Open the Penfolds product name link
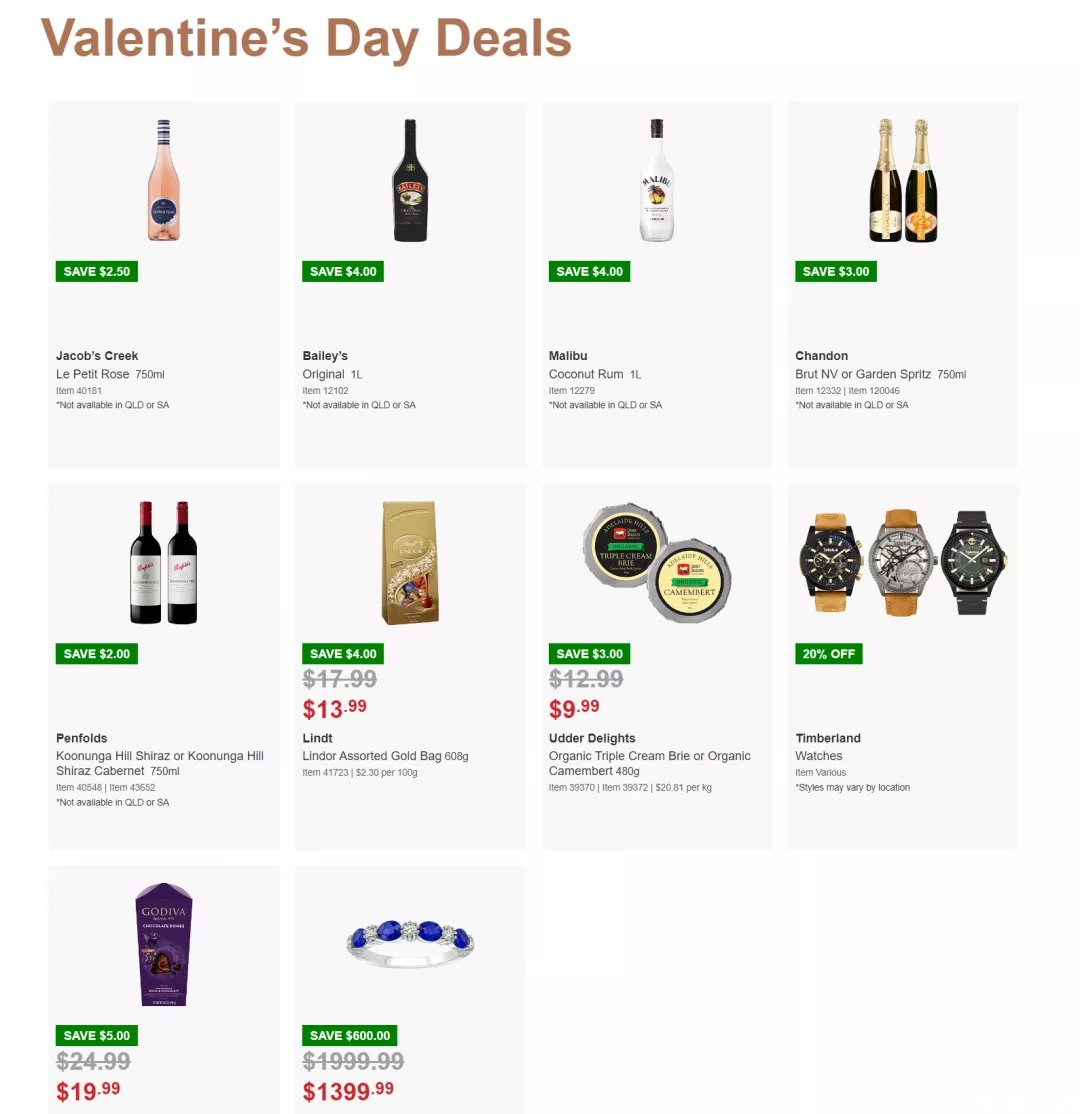This screenshot has height=1114, width=1080. click(82, 737)
